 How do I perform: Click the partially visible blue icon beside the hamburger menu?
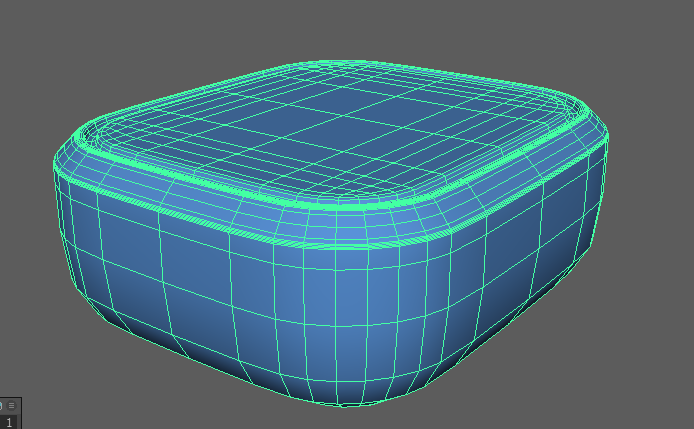(2, 405)
